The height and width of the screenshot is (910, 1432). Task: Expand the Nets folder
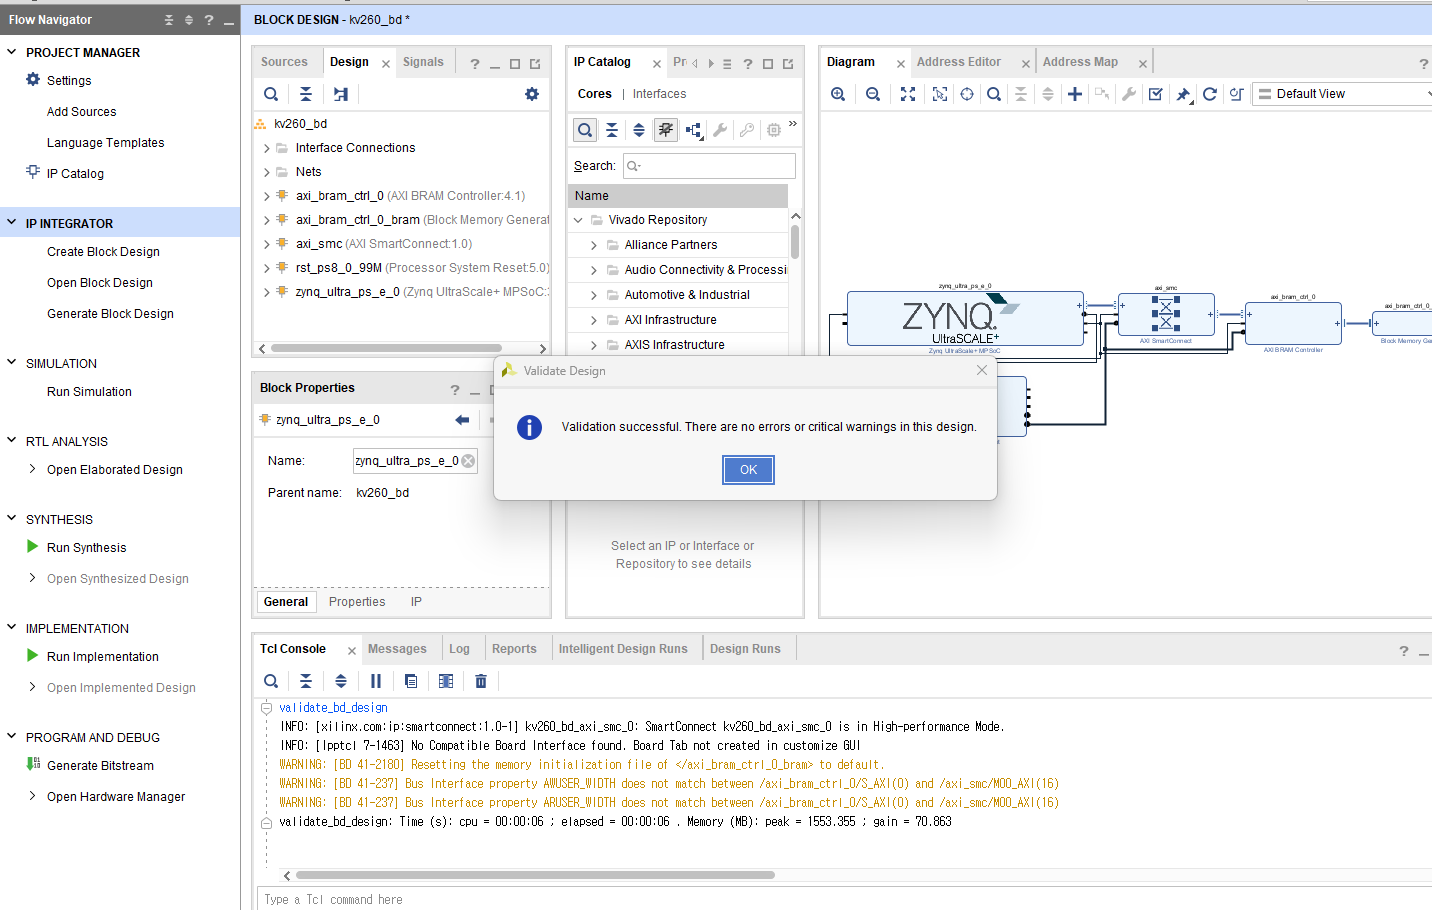tap(267, 172)
